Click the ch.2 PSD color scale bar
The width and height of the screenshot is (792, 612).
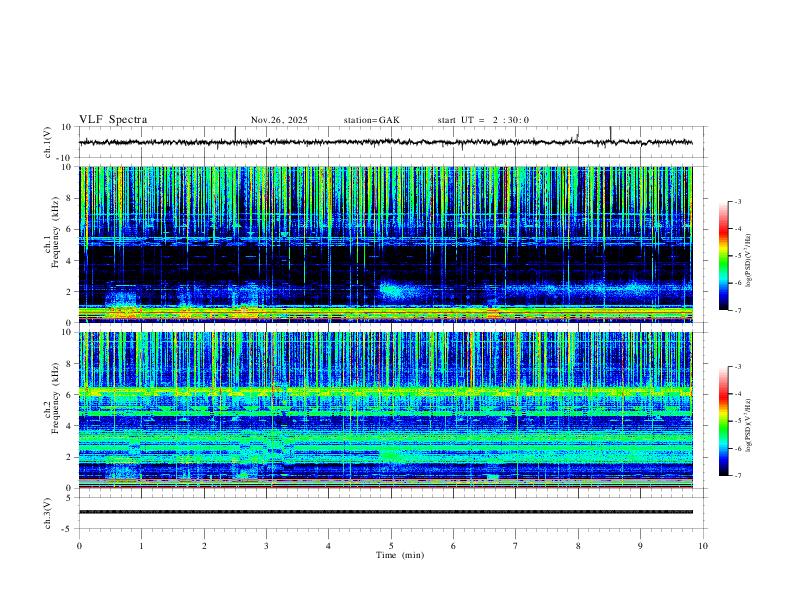723,421
